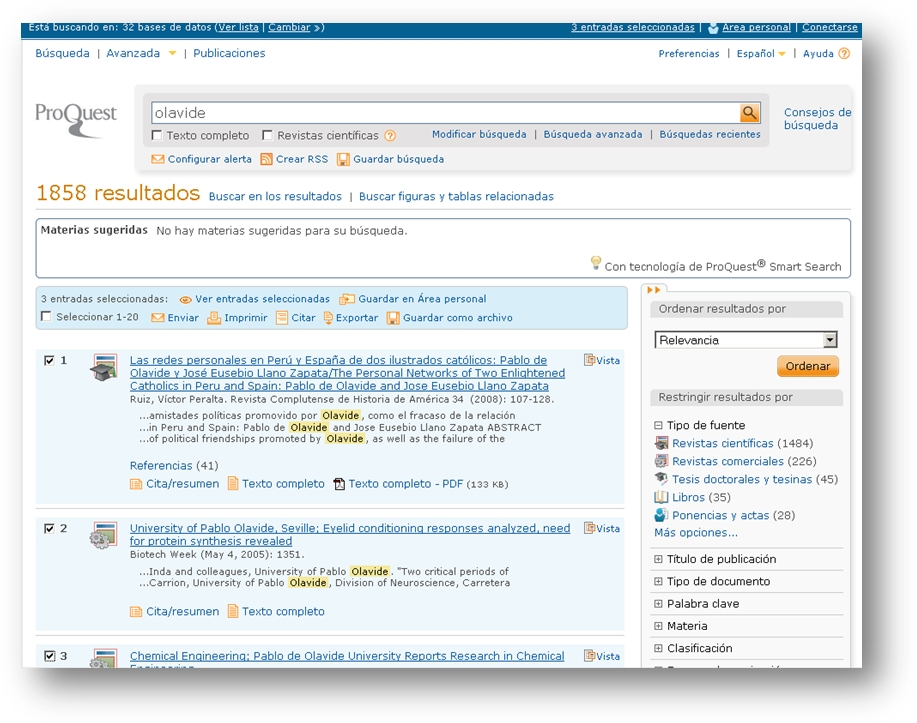This screenshot has width=917, height=723.
Task: Click the PDF icon of result 1
Action: coord(339,484)
